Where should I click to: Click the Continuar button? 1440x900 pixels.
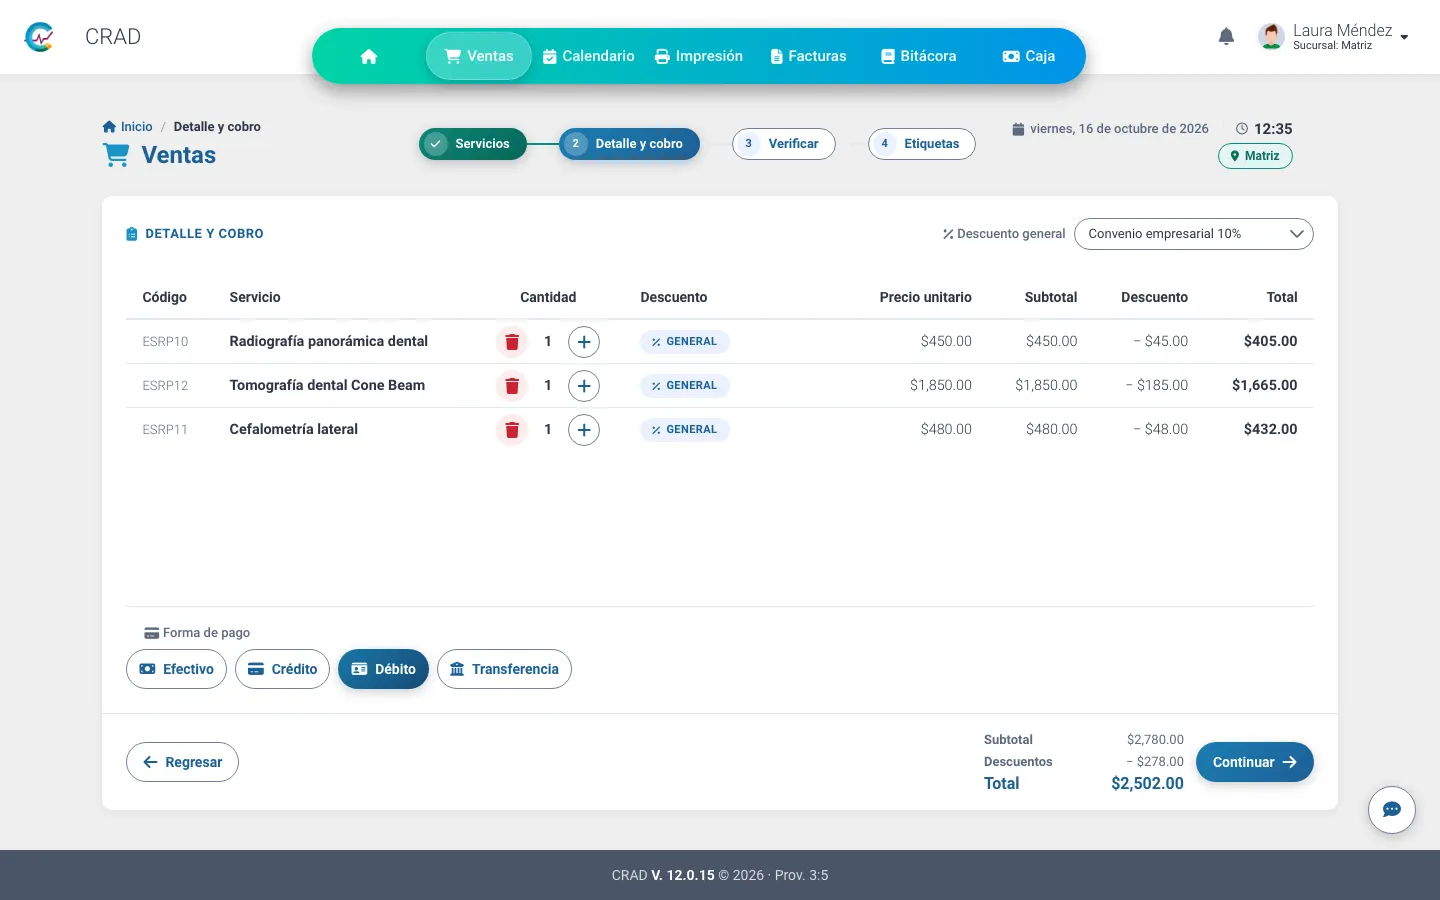point(1255,762)
